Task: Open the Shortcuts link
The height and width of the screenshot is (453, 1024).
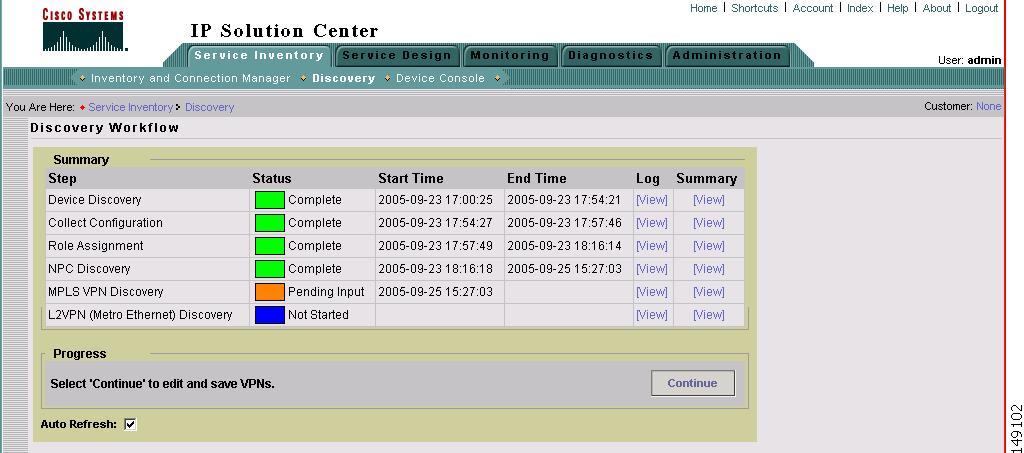Action: (754, 8)
